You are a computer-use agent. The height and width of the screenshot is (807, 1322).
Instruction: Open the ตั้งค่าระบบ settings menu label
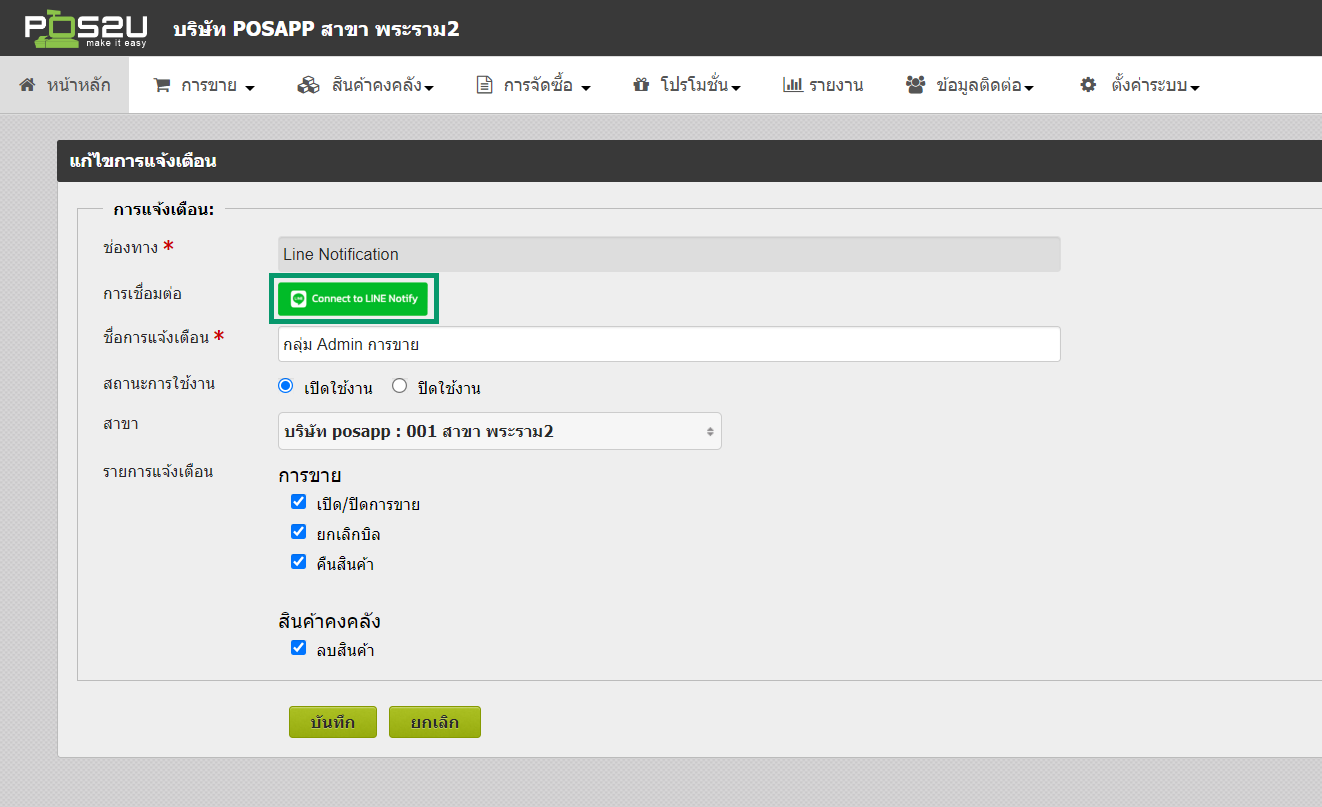tap(1149, 86)
